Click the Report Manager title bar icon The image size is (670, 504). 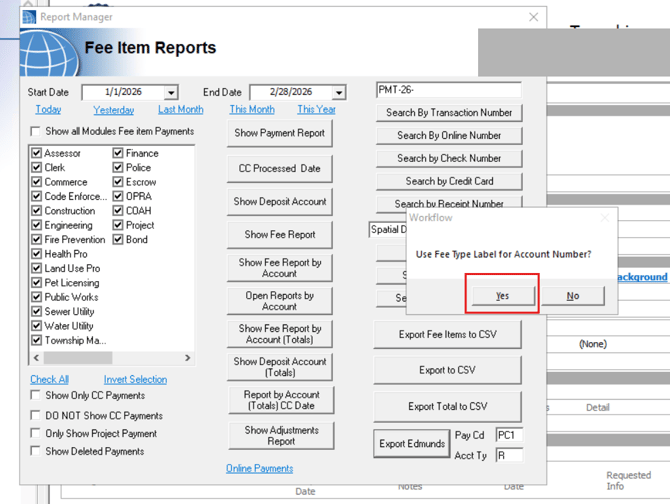point(29,17)
